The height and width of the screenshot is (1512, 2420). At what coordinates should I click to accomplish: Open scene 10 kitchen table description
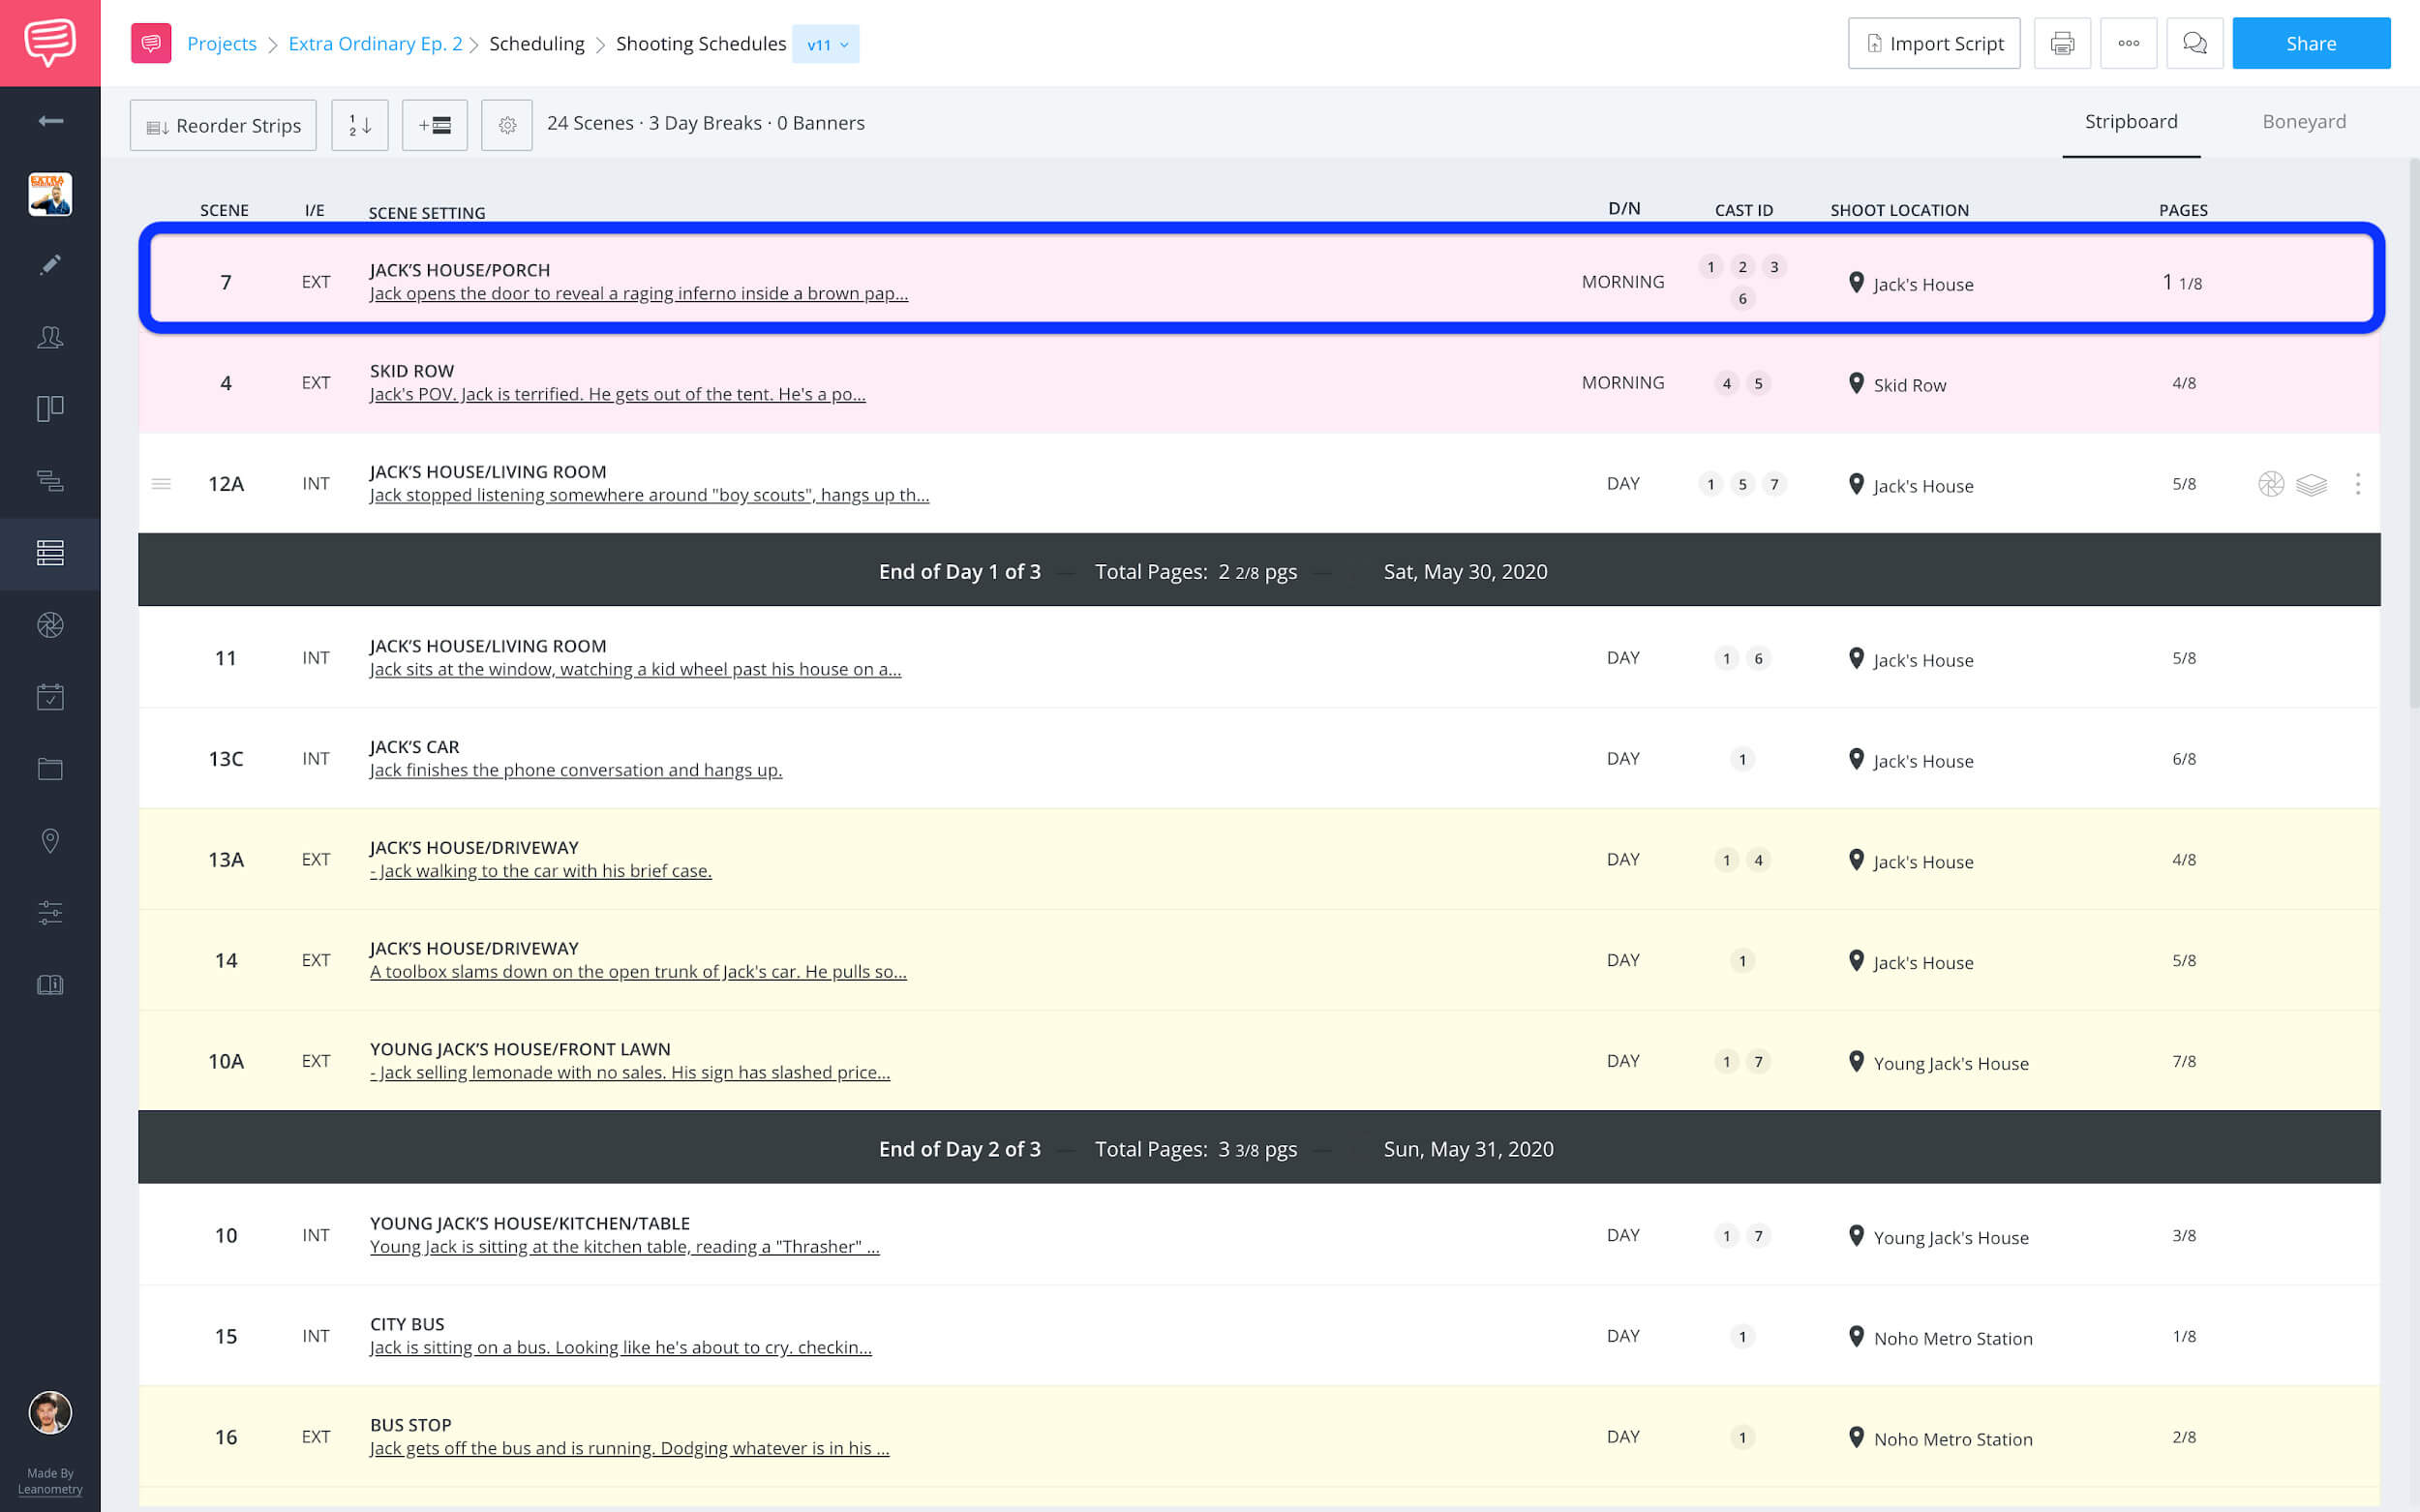tap(625, 1247)
